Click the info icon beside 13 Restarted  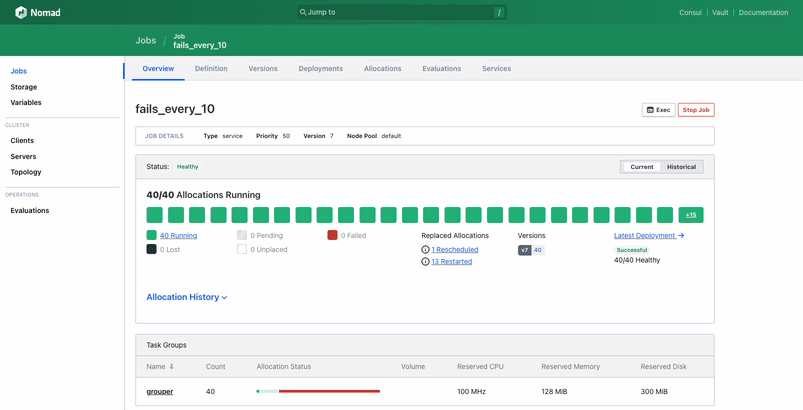point(425,262)
